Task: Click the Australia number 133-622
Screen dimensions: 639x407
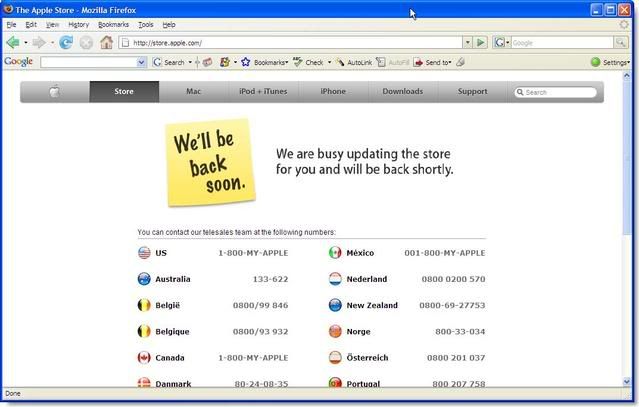Action: pos(270,279)
